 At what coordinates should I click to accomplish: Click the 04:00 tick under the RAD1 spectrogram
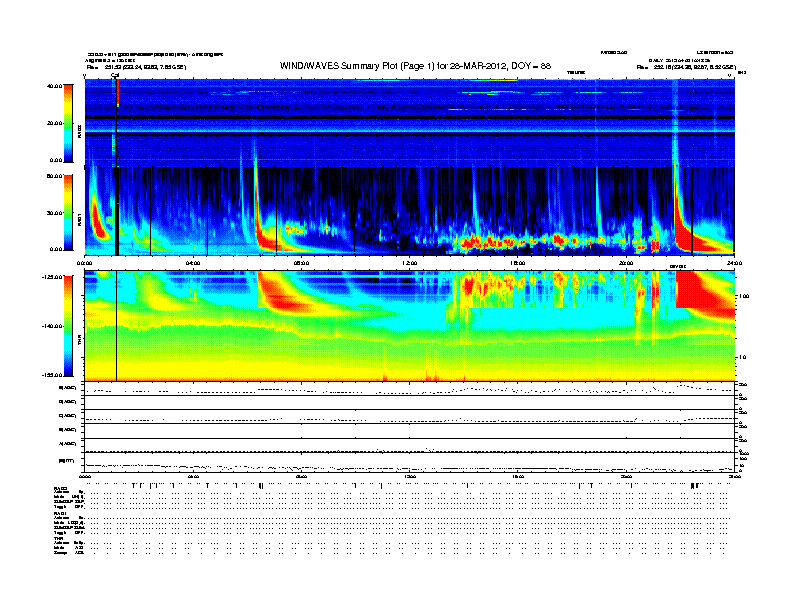[x=193, y=263]
